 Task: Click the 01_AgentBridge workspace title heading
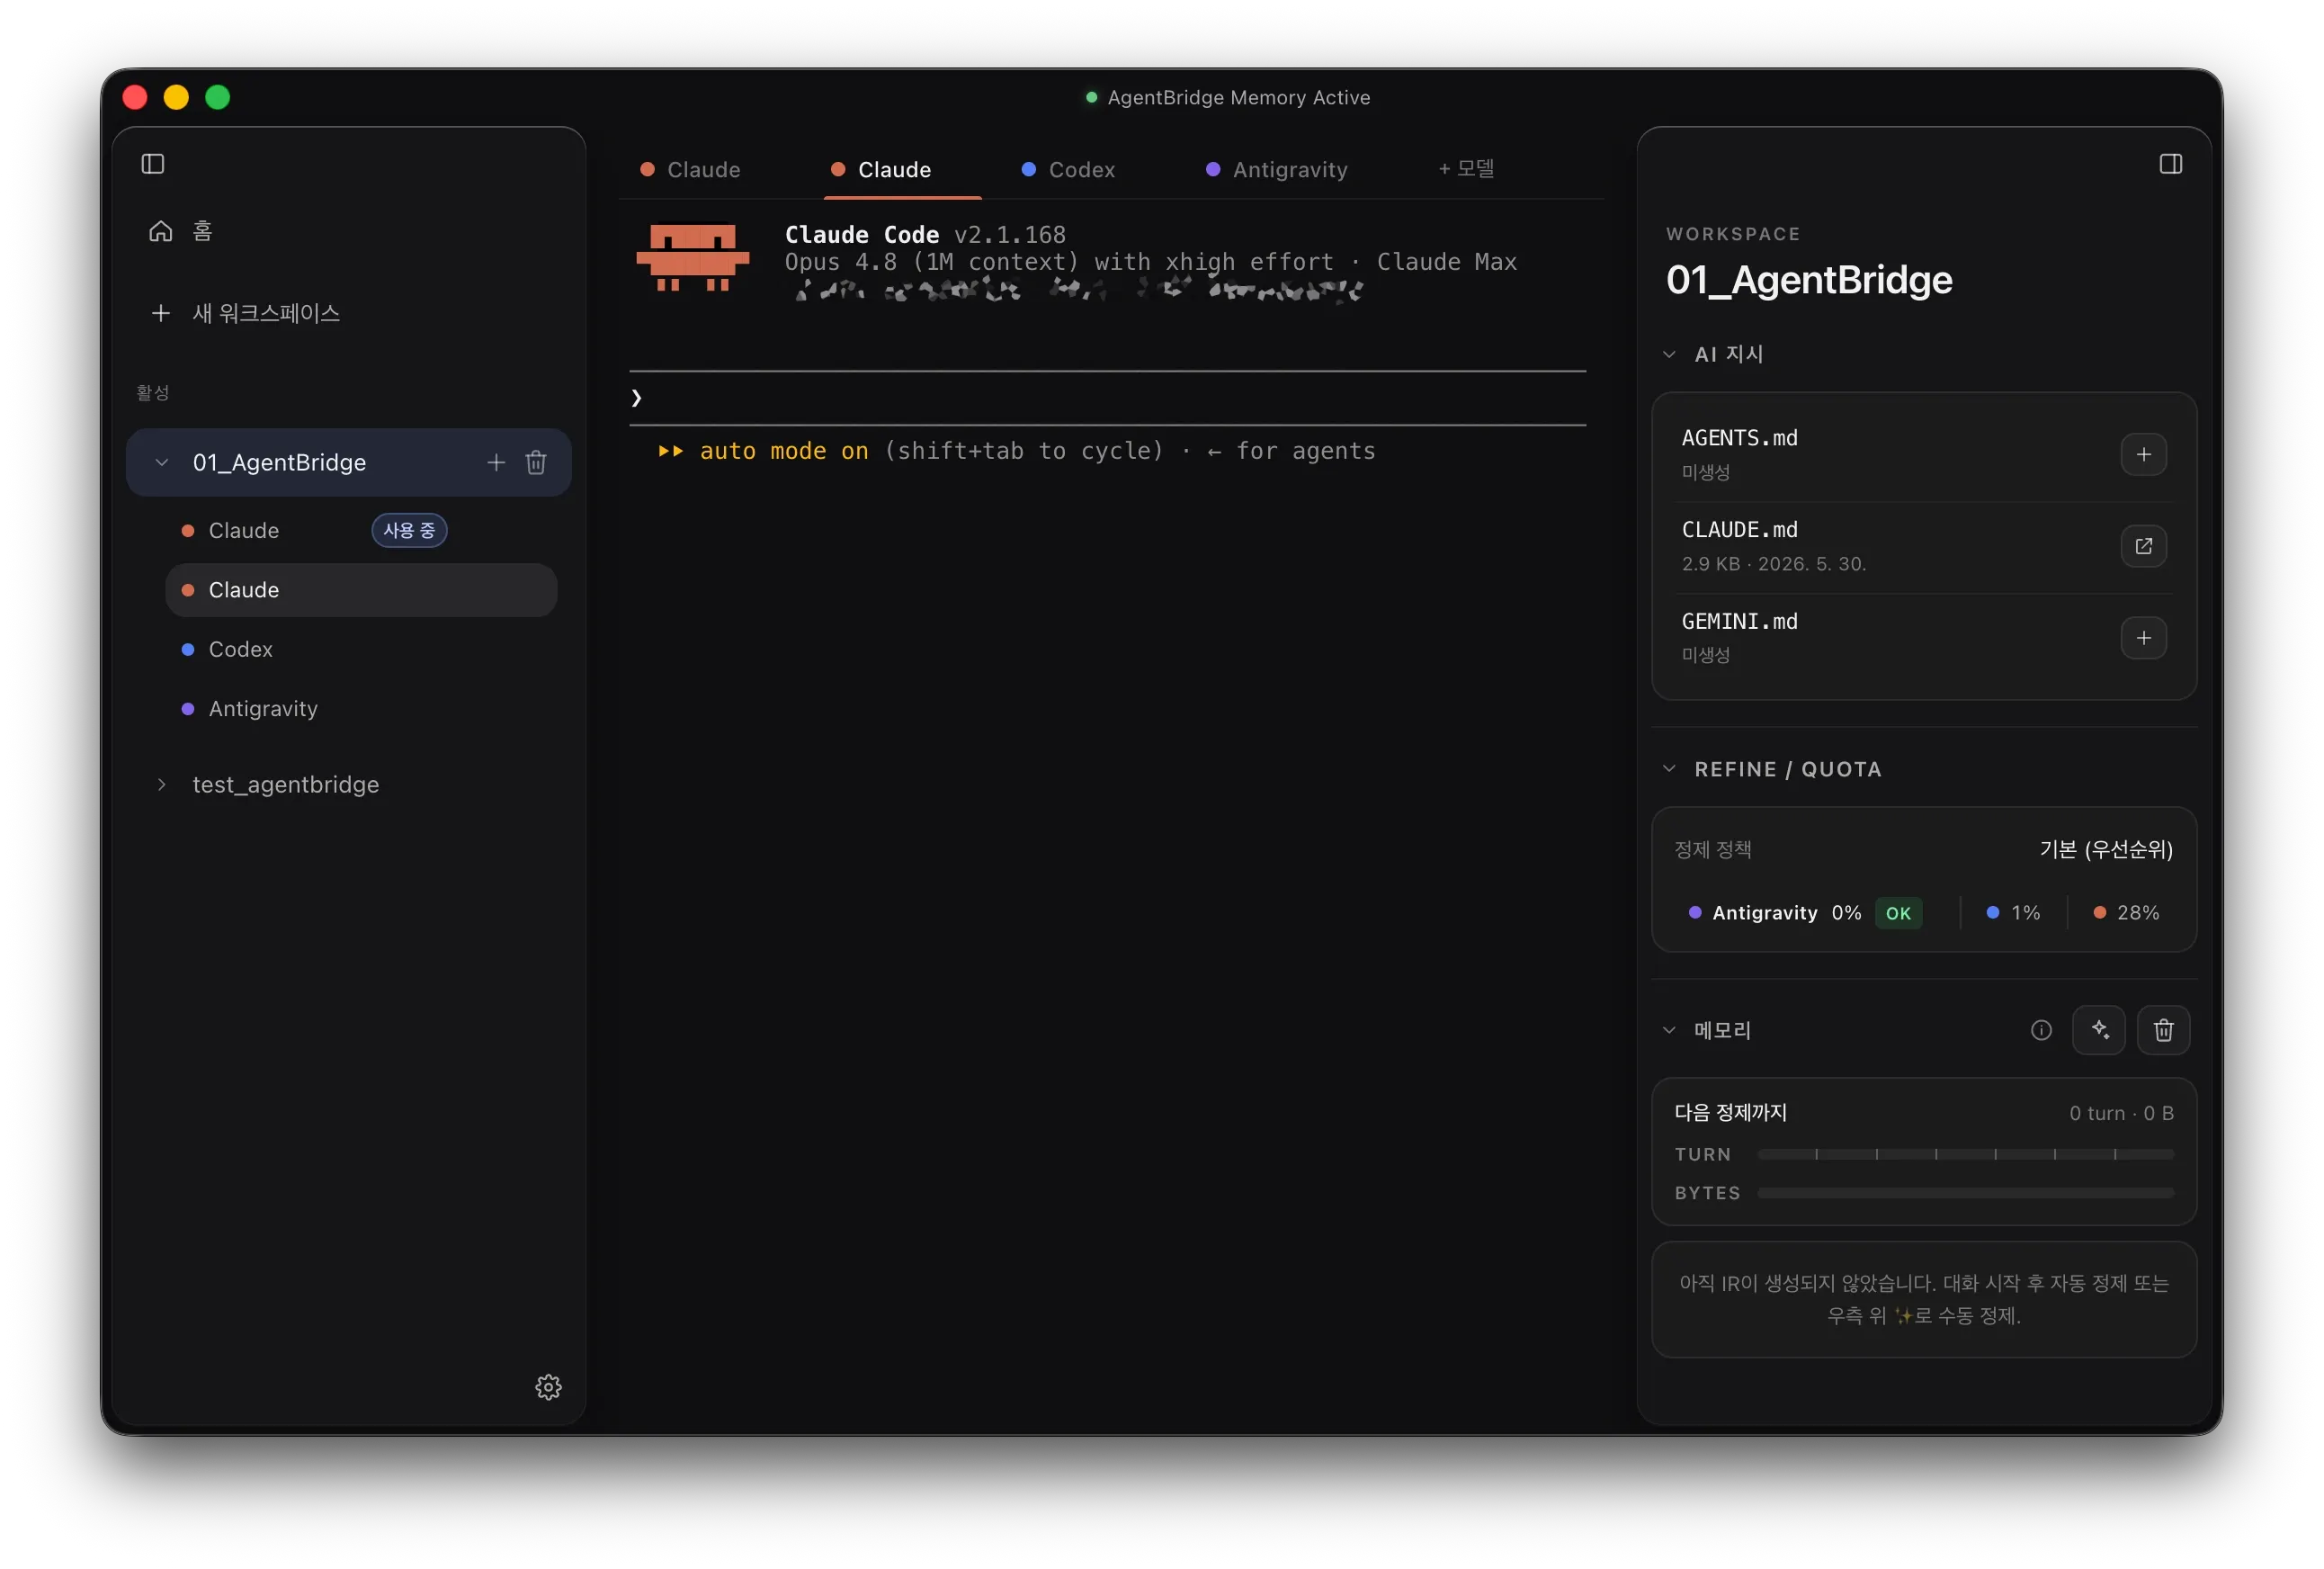pyautogui.click(x=1808, y=280)
